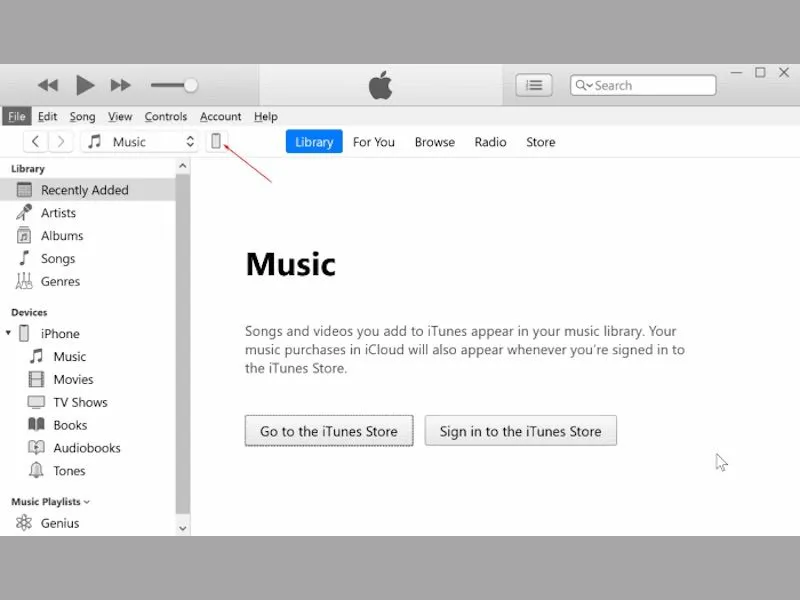The image size is (800, 600).
Task: Open the Music media type dropdown
Action: (x=140, y=141)
